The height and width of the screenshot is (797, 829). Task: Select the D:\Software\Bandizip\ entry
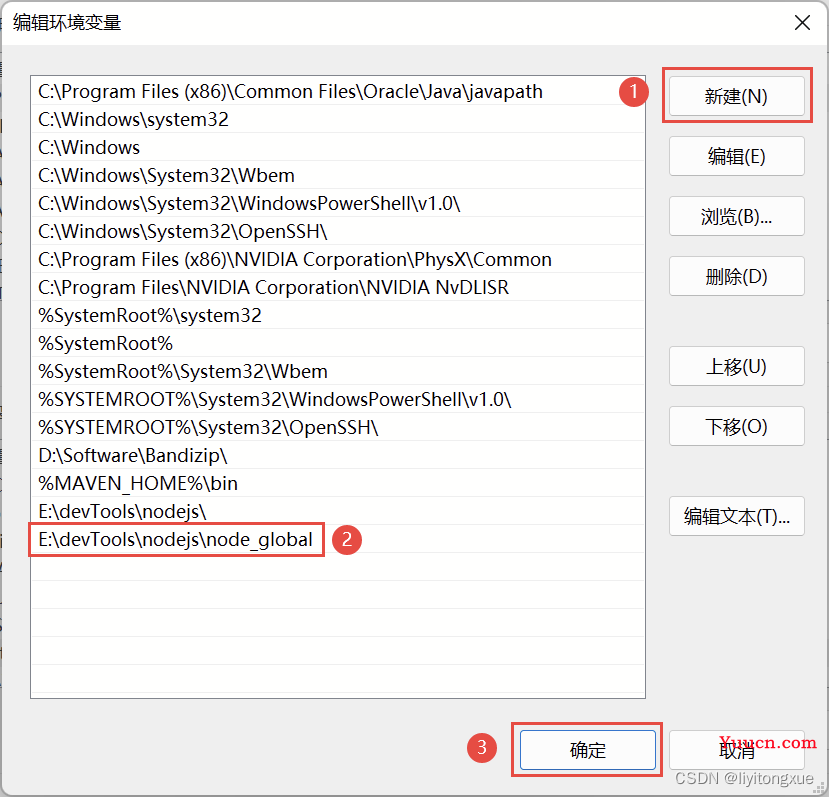338,456
